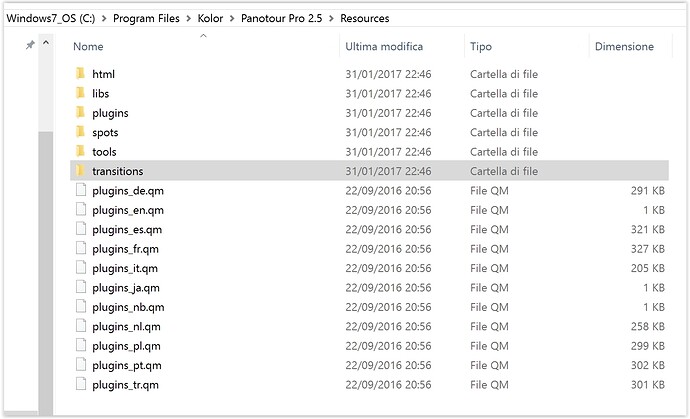The image size is (690, 419).
Task: Select the plugins folder icon
Action: [x=81, y=112]
